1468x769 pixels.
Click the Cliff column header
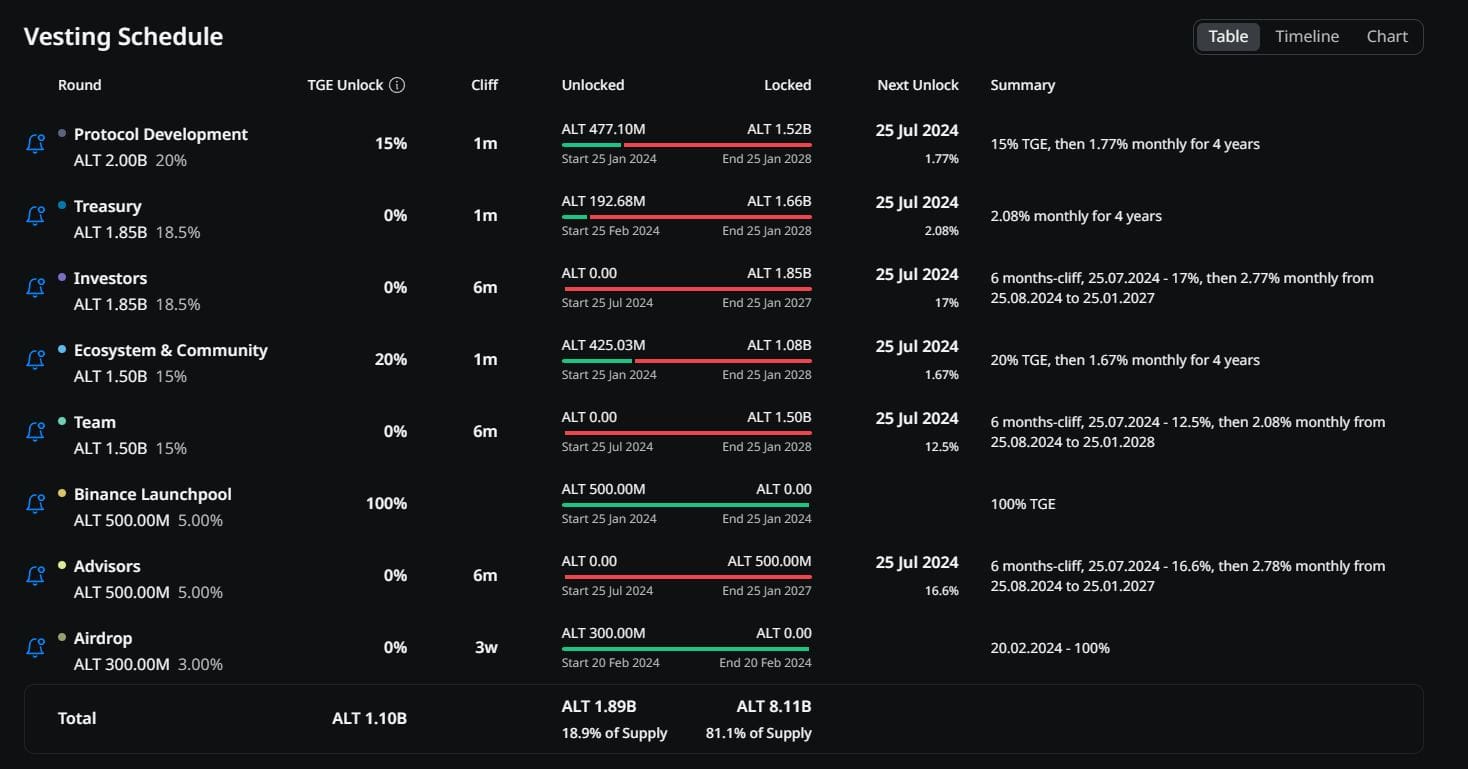coord(485,85)
